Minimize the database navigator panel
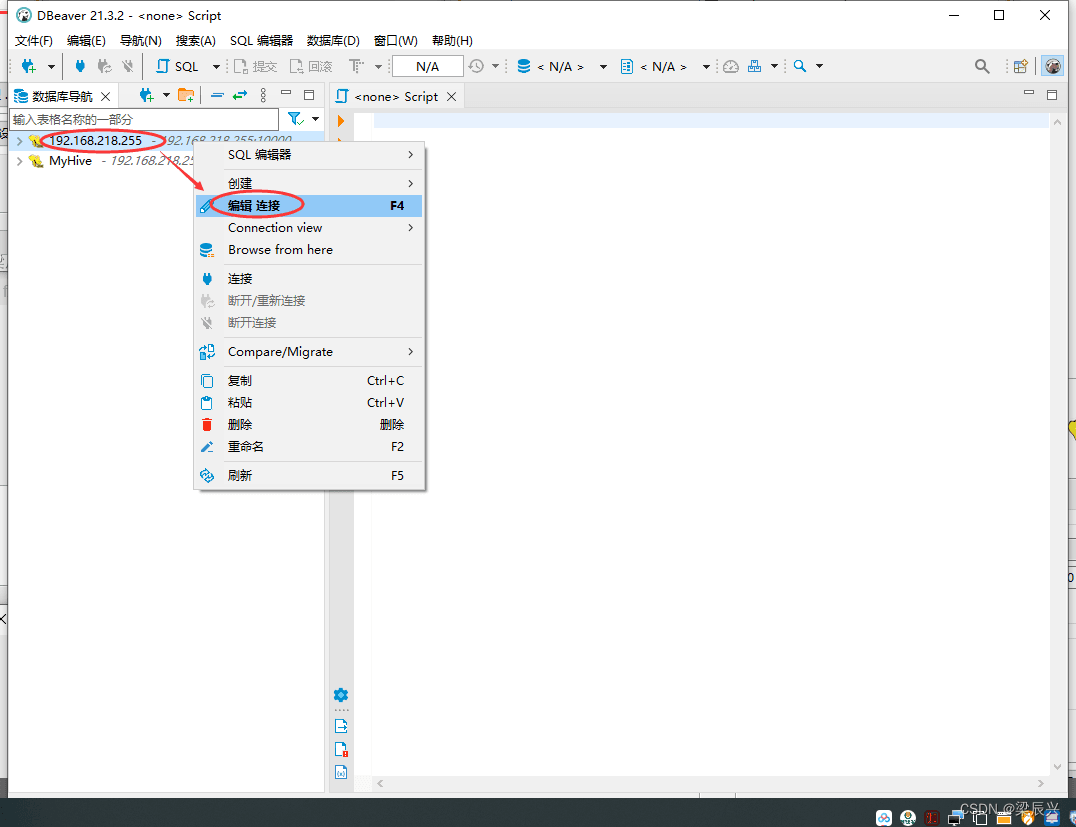This screenshot has height=827, width=1076. (x=286, y=93)
